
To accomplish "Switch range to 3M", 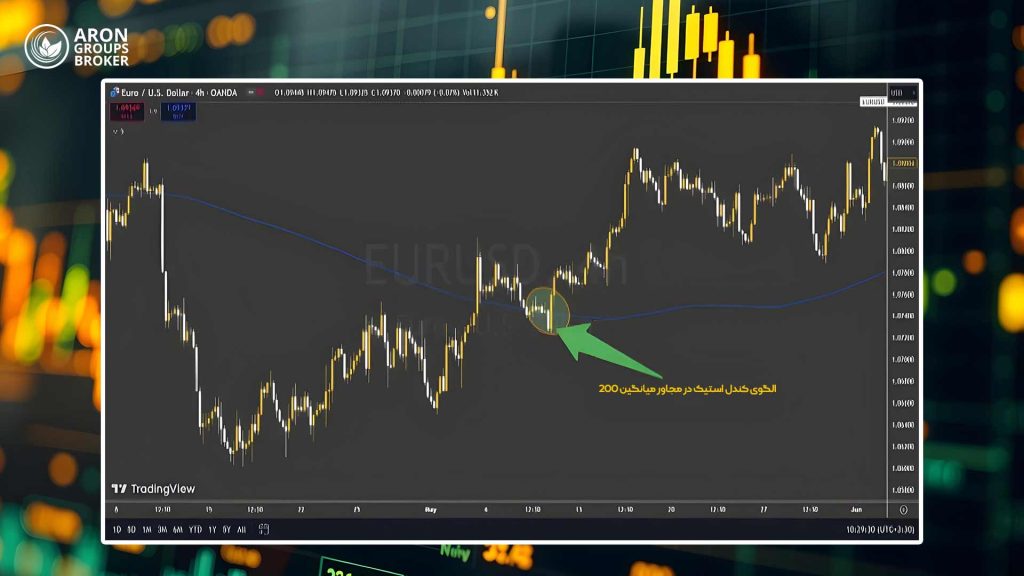I will 162,530.
